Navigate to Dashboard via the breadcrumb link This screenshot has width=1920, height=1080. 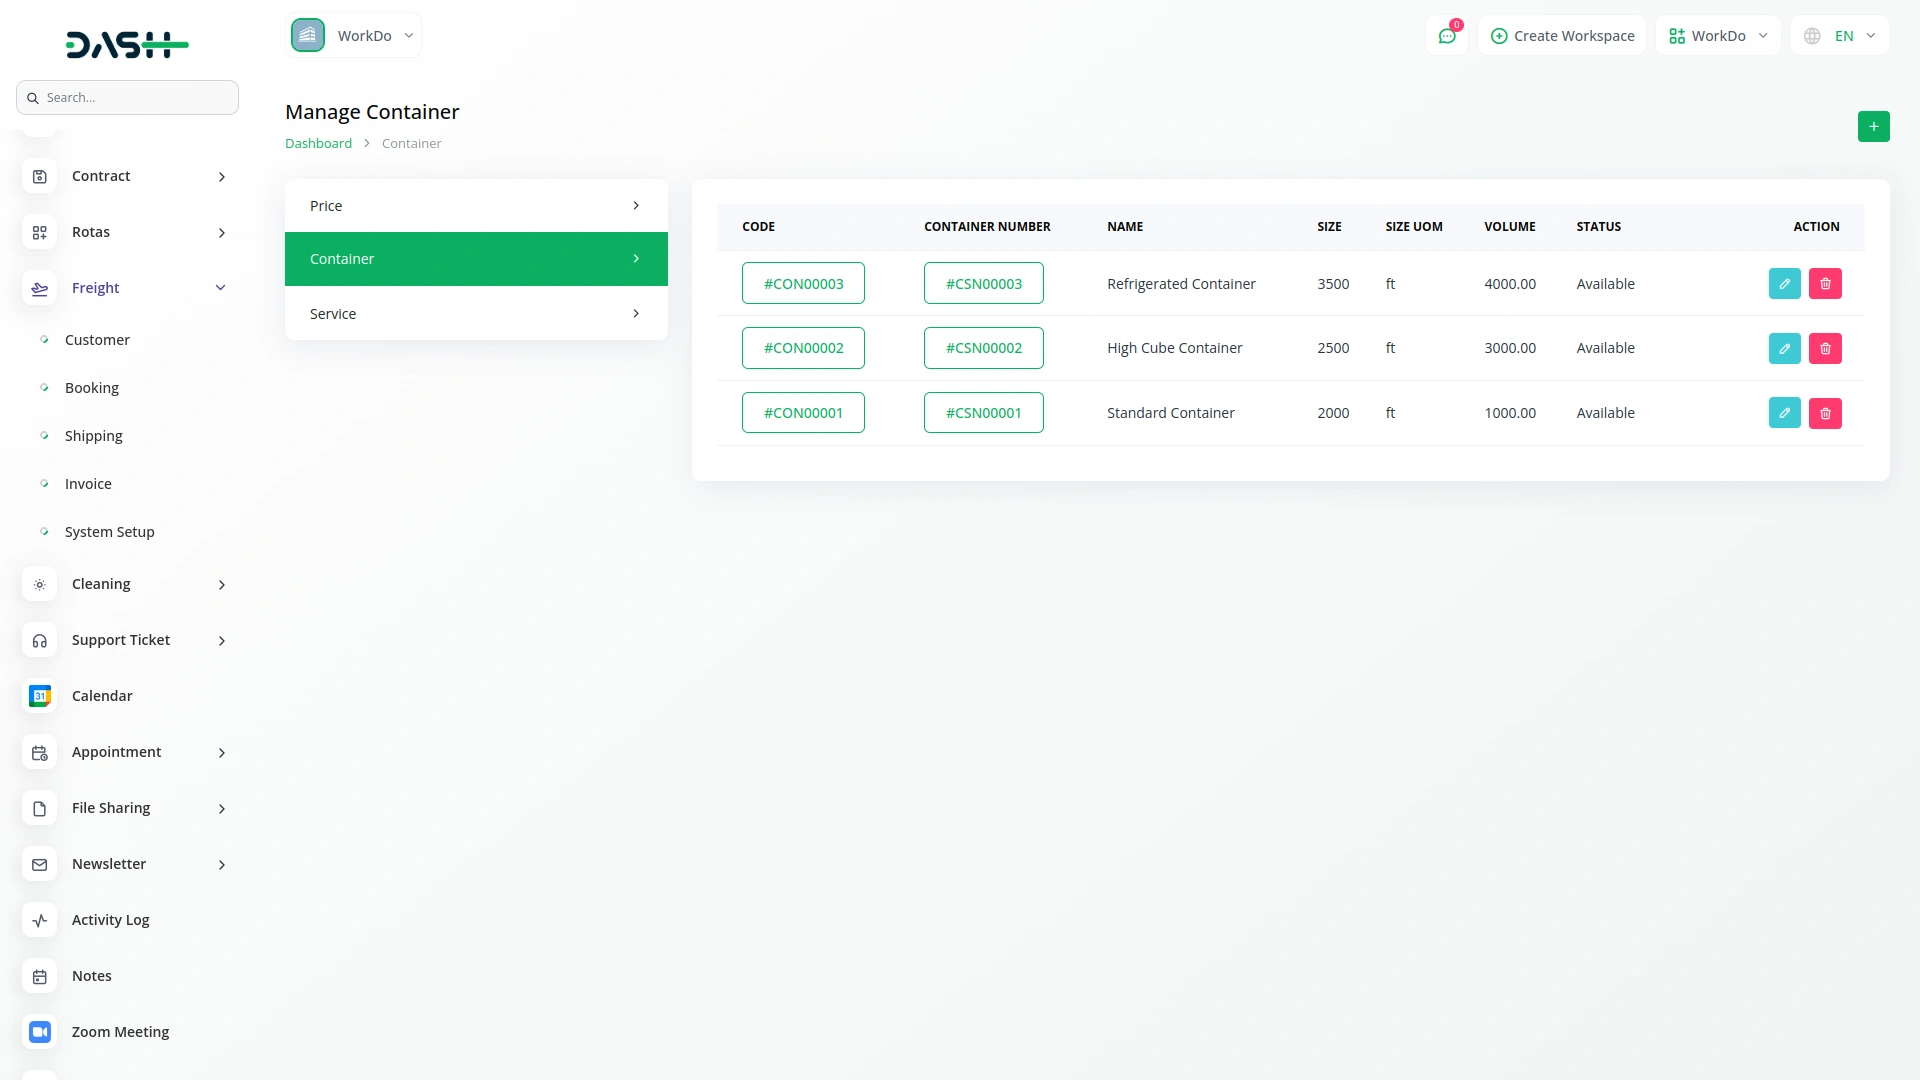[318, 143]
